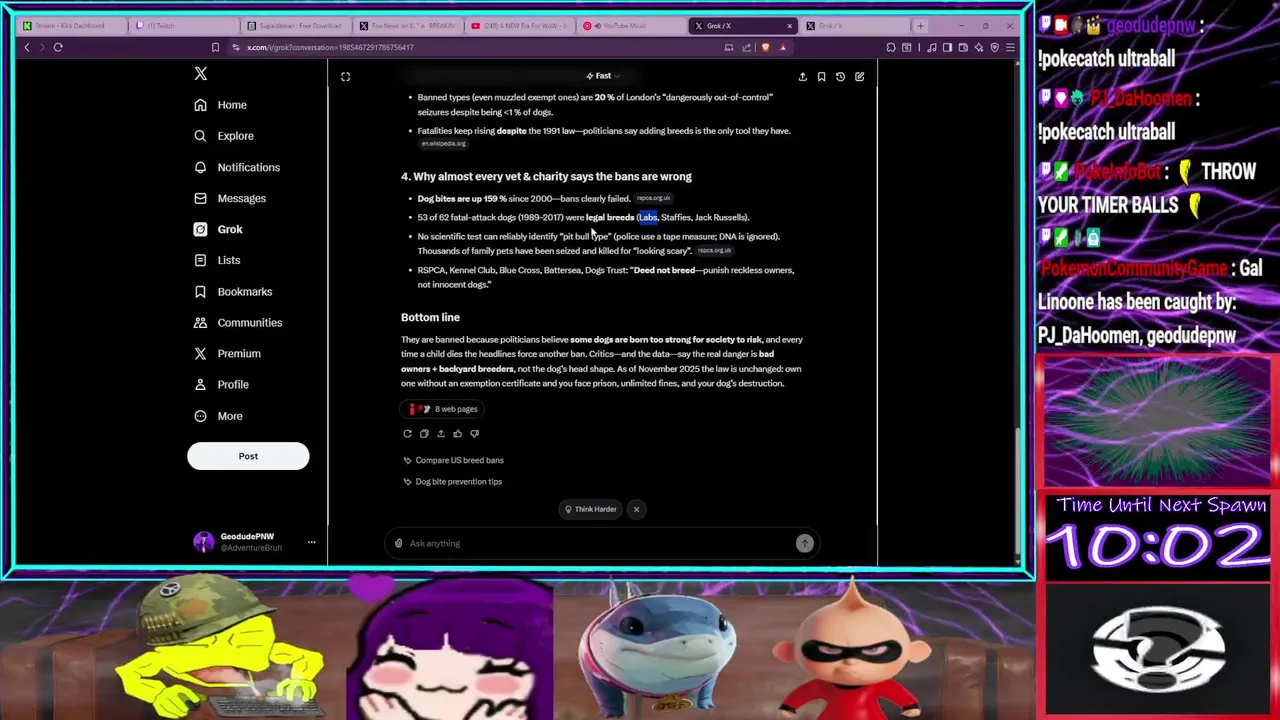
Task: Click the Think Harder button
Action: pos(590,509)
